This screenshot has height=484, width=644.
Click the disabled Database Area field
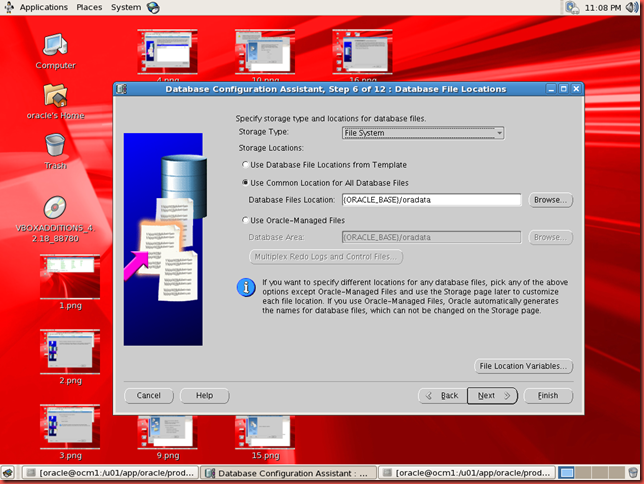pyautogui.click(x=431, y=237)
